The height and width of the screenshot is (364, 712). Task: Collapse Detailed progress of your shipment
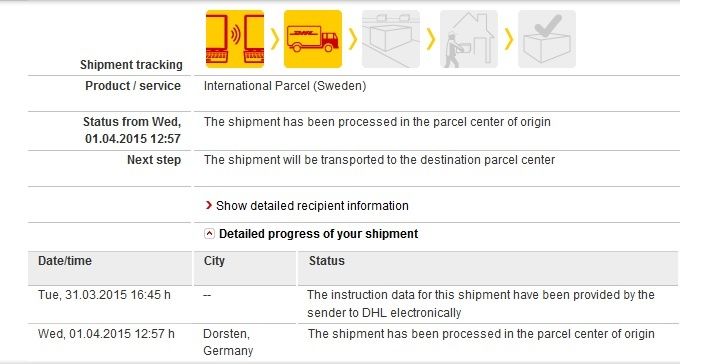coord(209,234)
